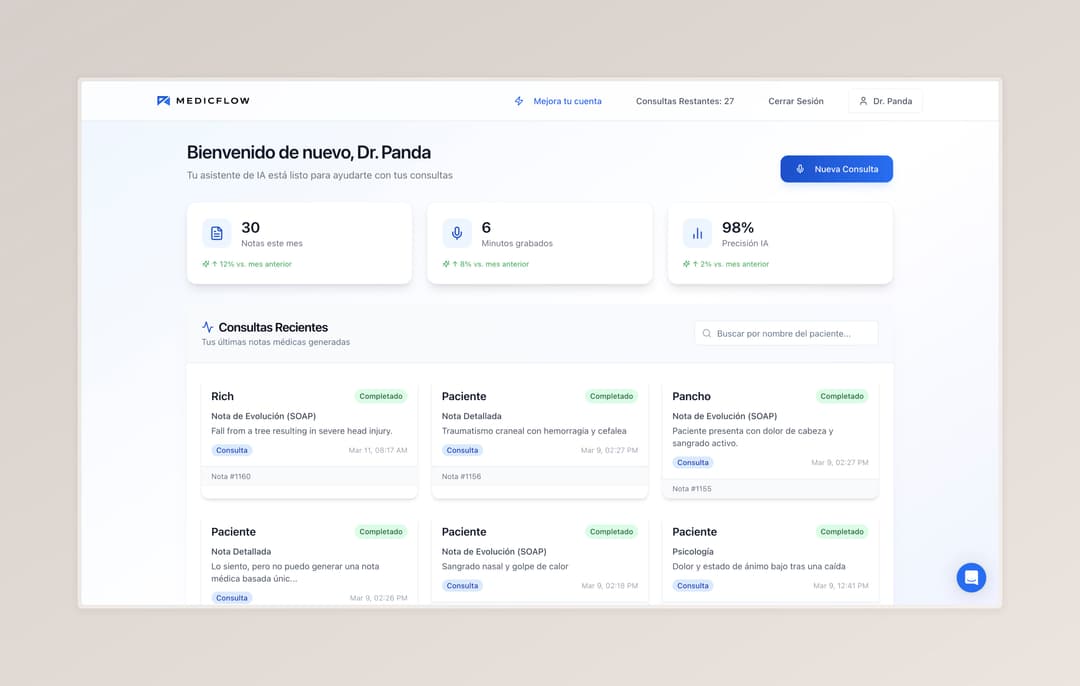Select Mejora tu cuenta link

[567, 101]
